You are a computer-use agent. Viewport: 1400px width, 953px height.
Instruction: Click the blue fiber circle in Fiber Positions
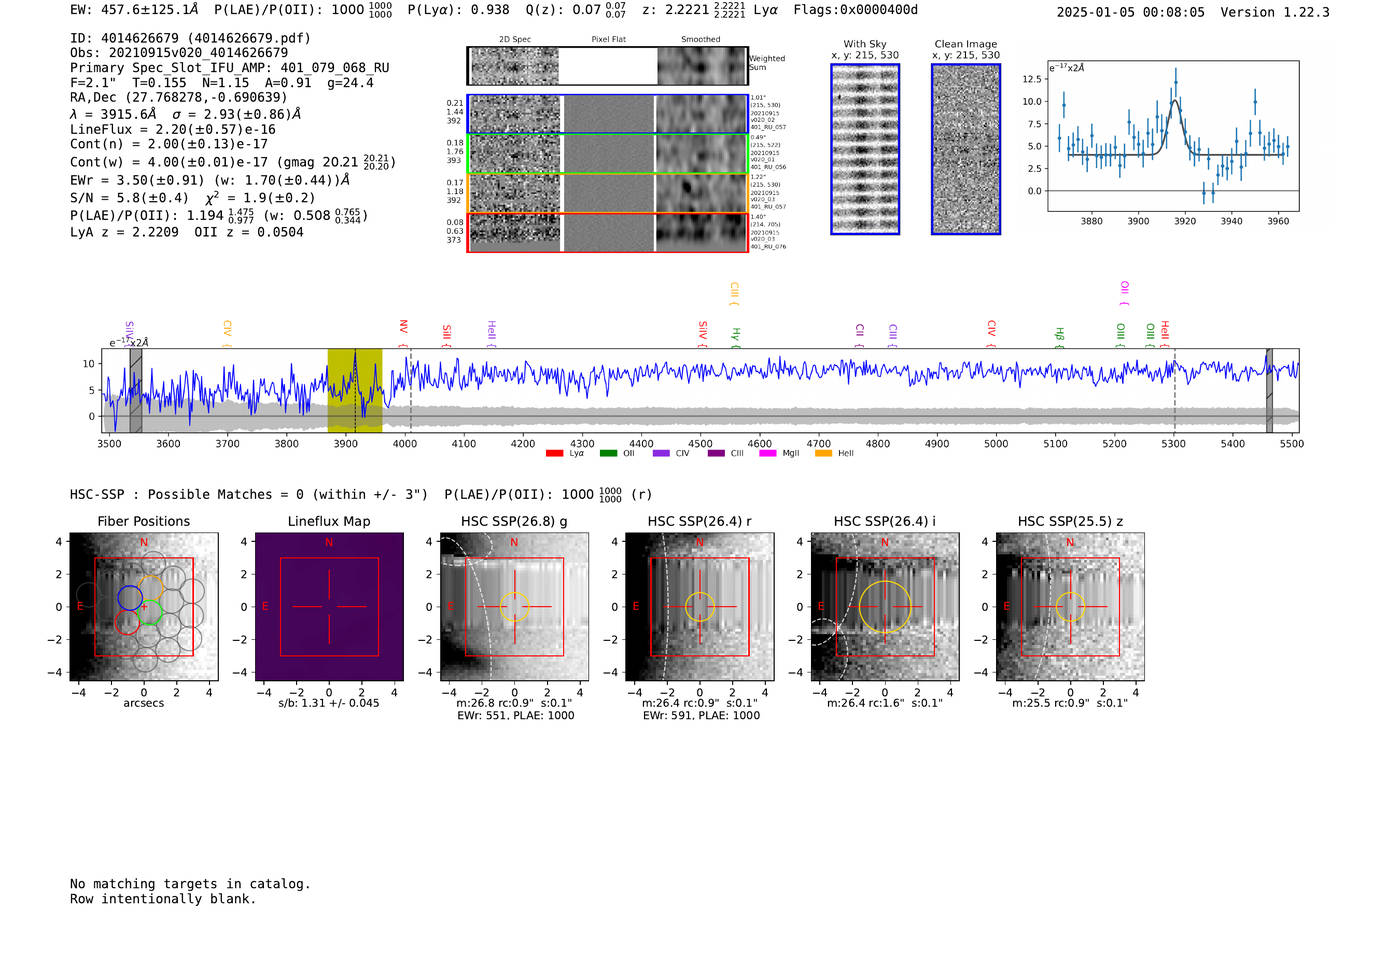130,598
